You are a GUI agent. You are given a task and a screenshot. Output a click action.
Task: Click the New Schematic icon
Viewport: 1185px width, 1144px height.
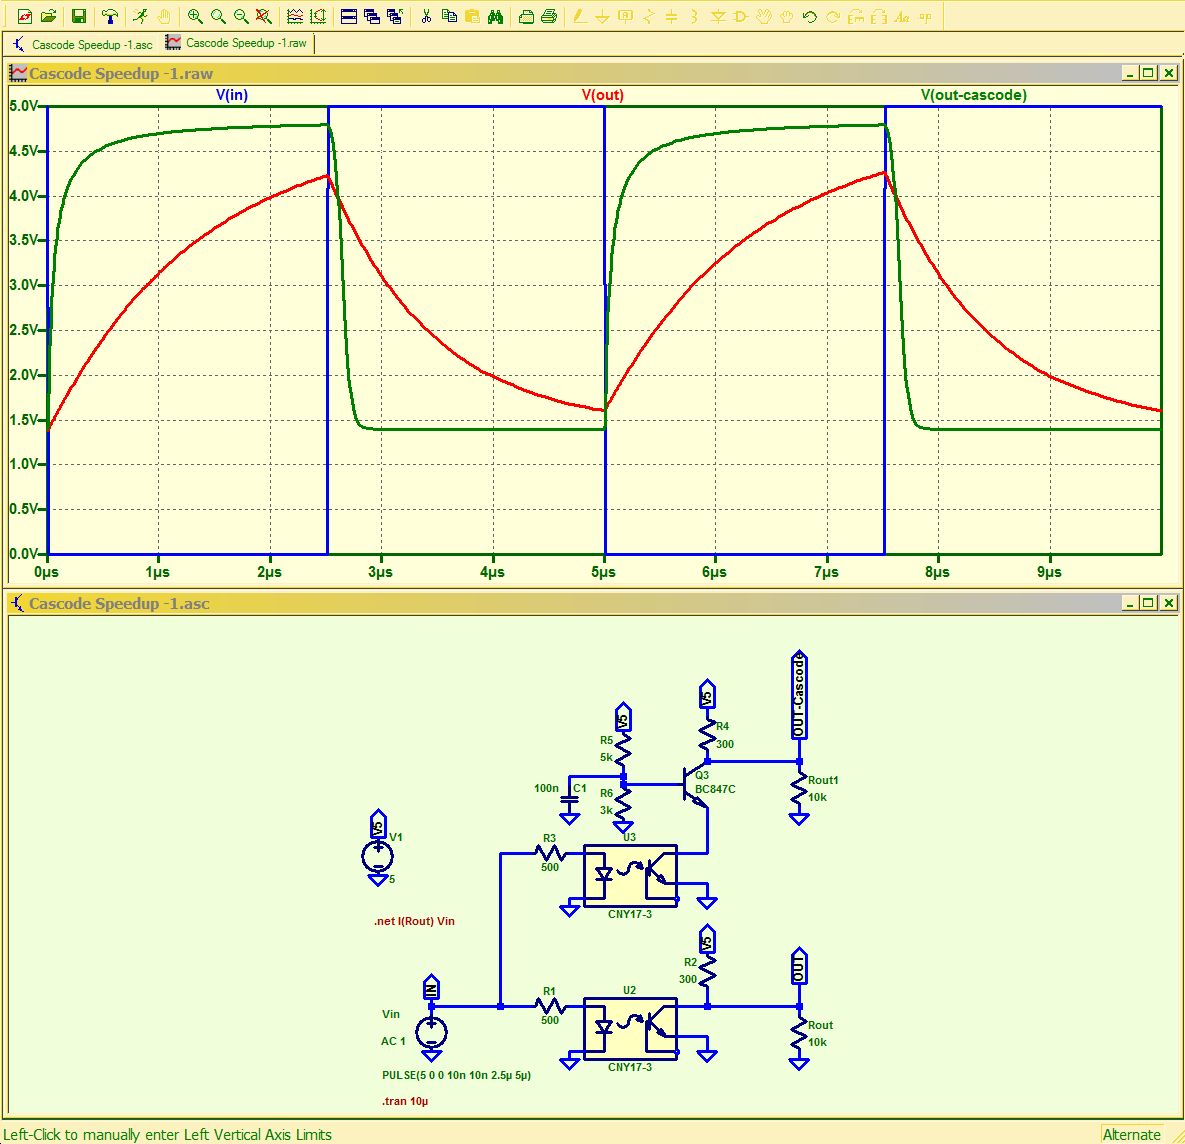click(25, 16)
